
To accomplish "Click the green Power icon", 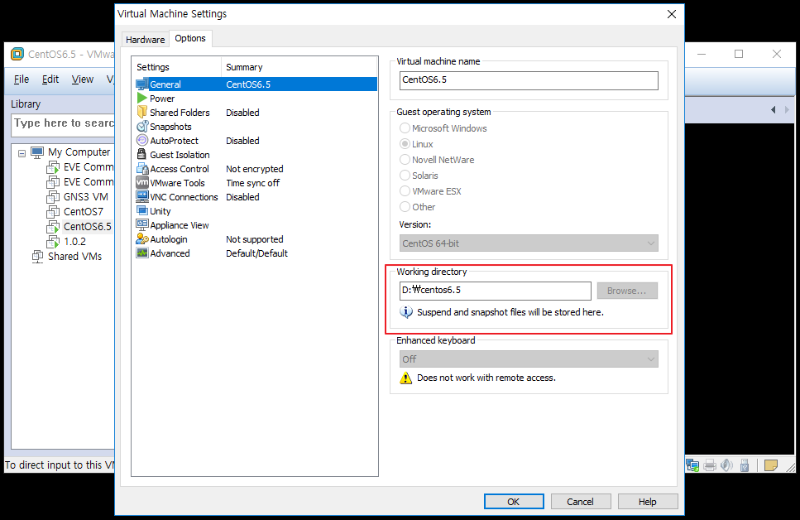I will 142,98.
